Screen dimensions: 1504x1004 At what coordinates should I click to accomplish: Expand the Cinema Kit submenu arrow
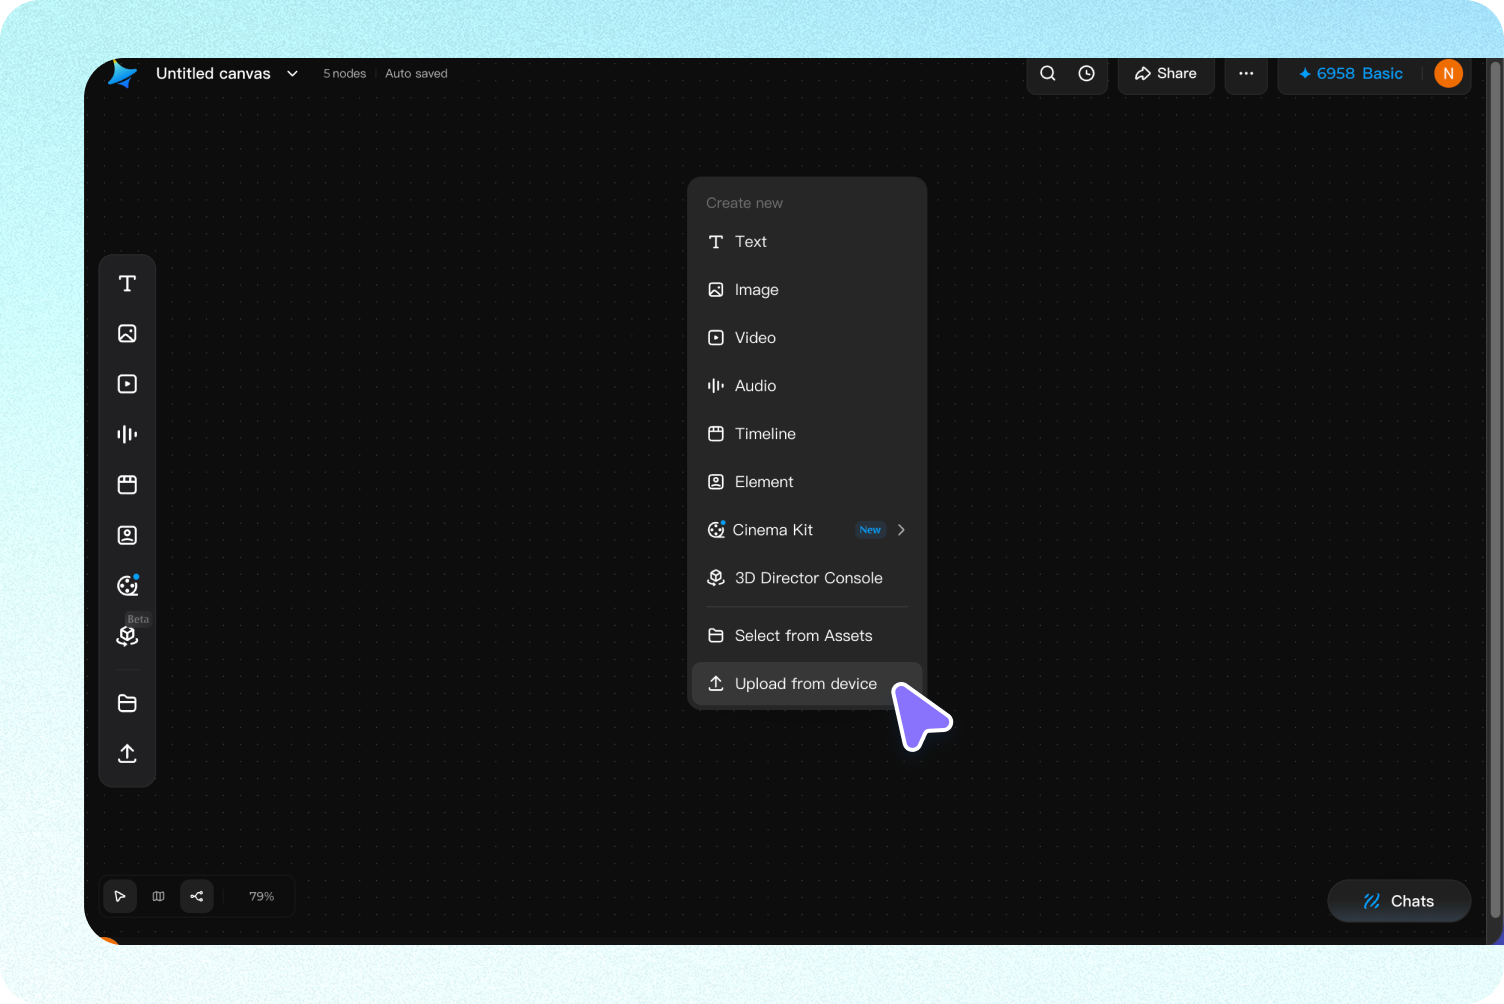pos(901,530)
